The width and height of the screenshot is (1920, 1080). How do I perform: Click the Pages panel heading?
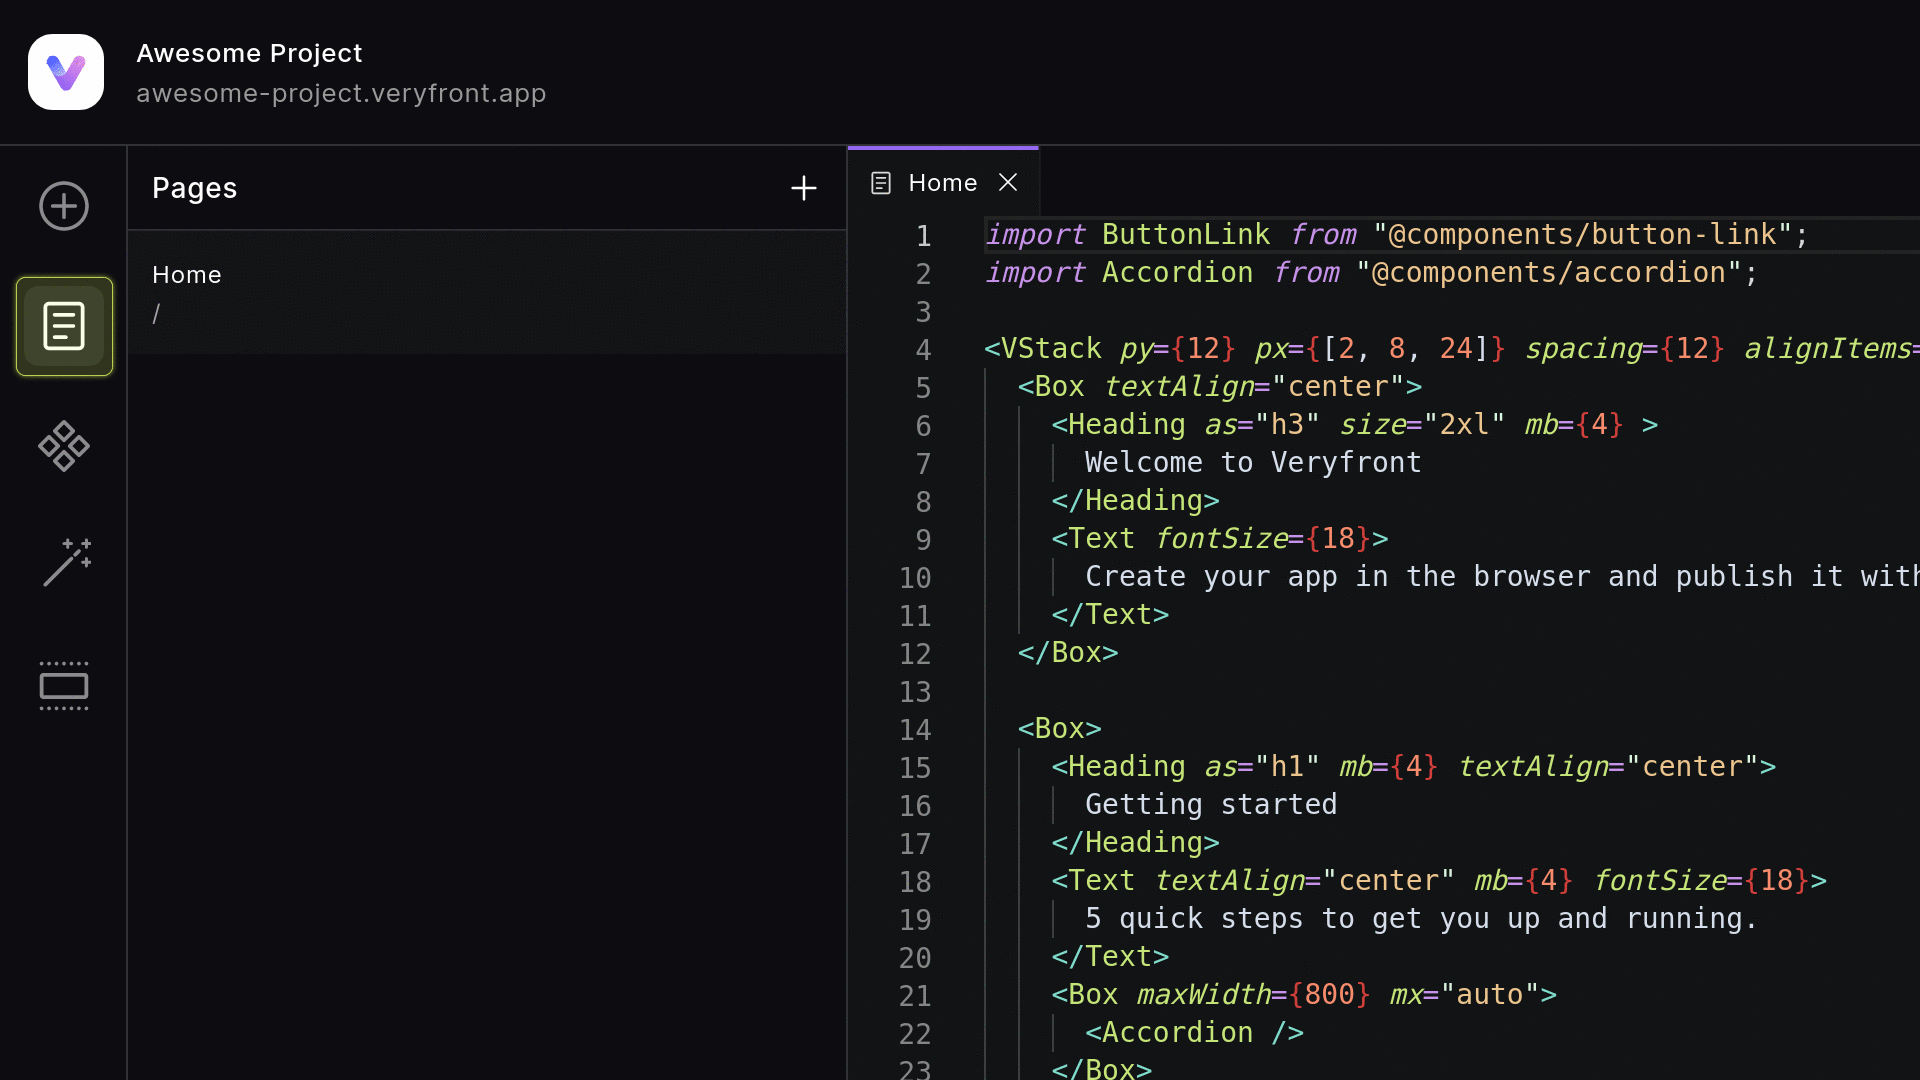point(195,188)
